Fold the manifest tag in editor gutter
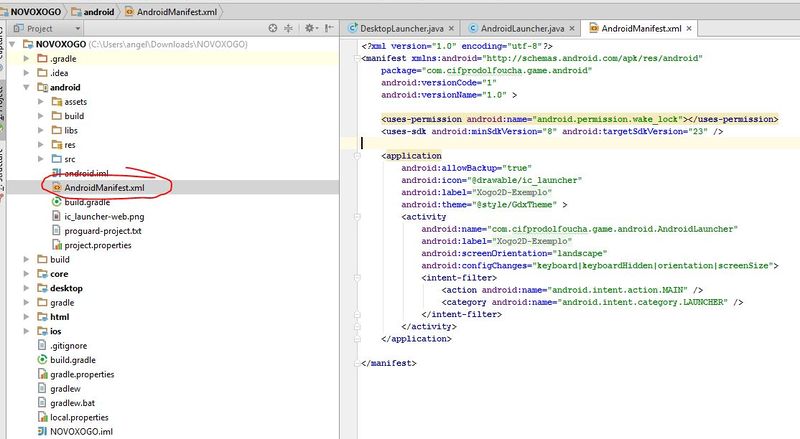800x439 pixels. pyautogui.click(x=357, y=58)
